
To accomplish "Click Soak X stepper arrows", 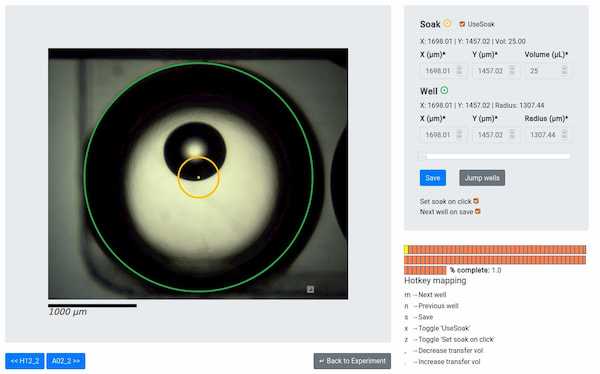I will click(x=459, y=70).
